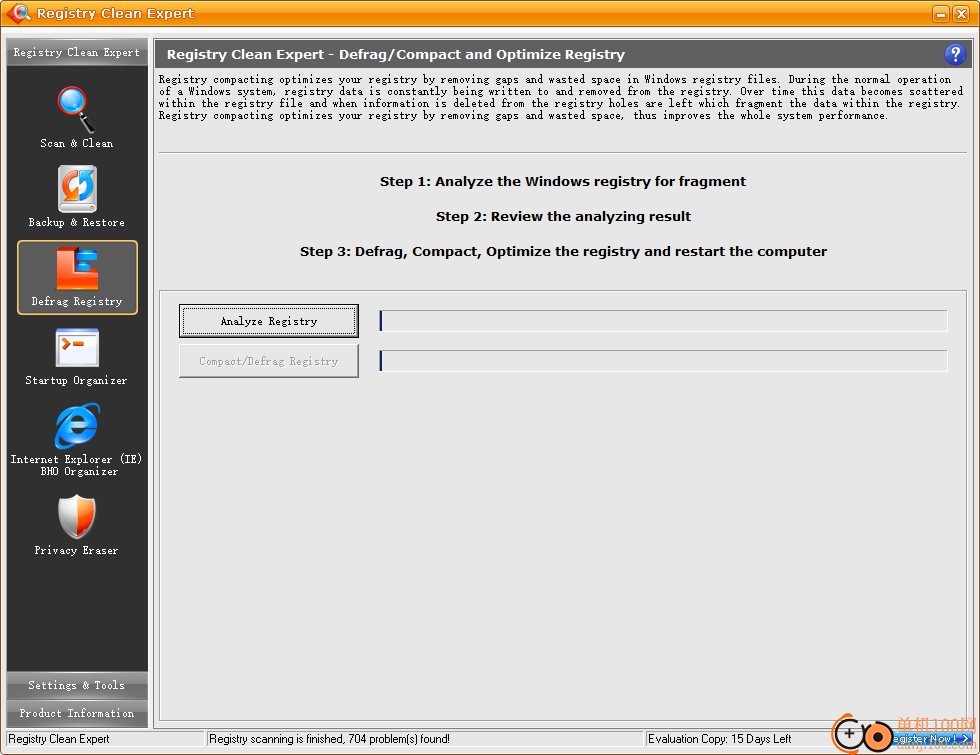This screenshot has height=755, width=980.
Task: Click the Analyze Registry button
Action: (269, 321)
